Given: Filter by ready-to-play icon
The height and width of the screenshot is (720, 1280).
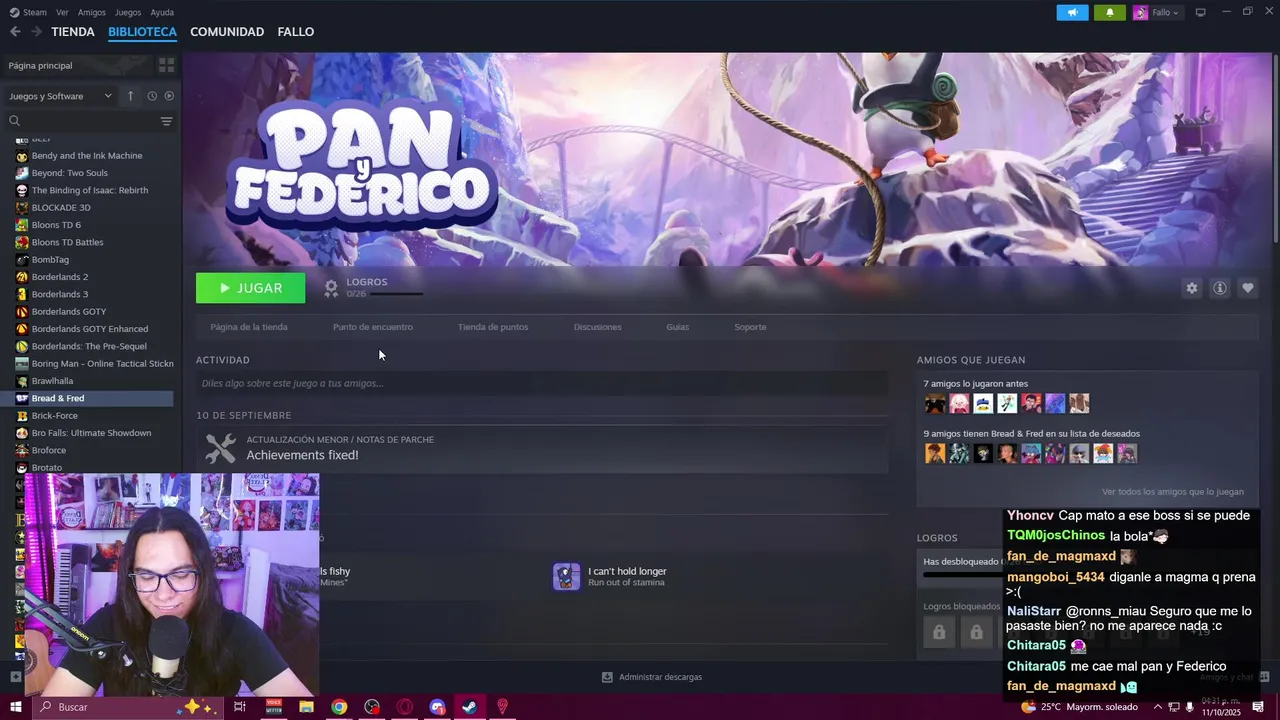Looking at the screenshot, I should click(169, 96).
